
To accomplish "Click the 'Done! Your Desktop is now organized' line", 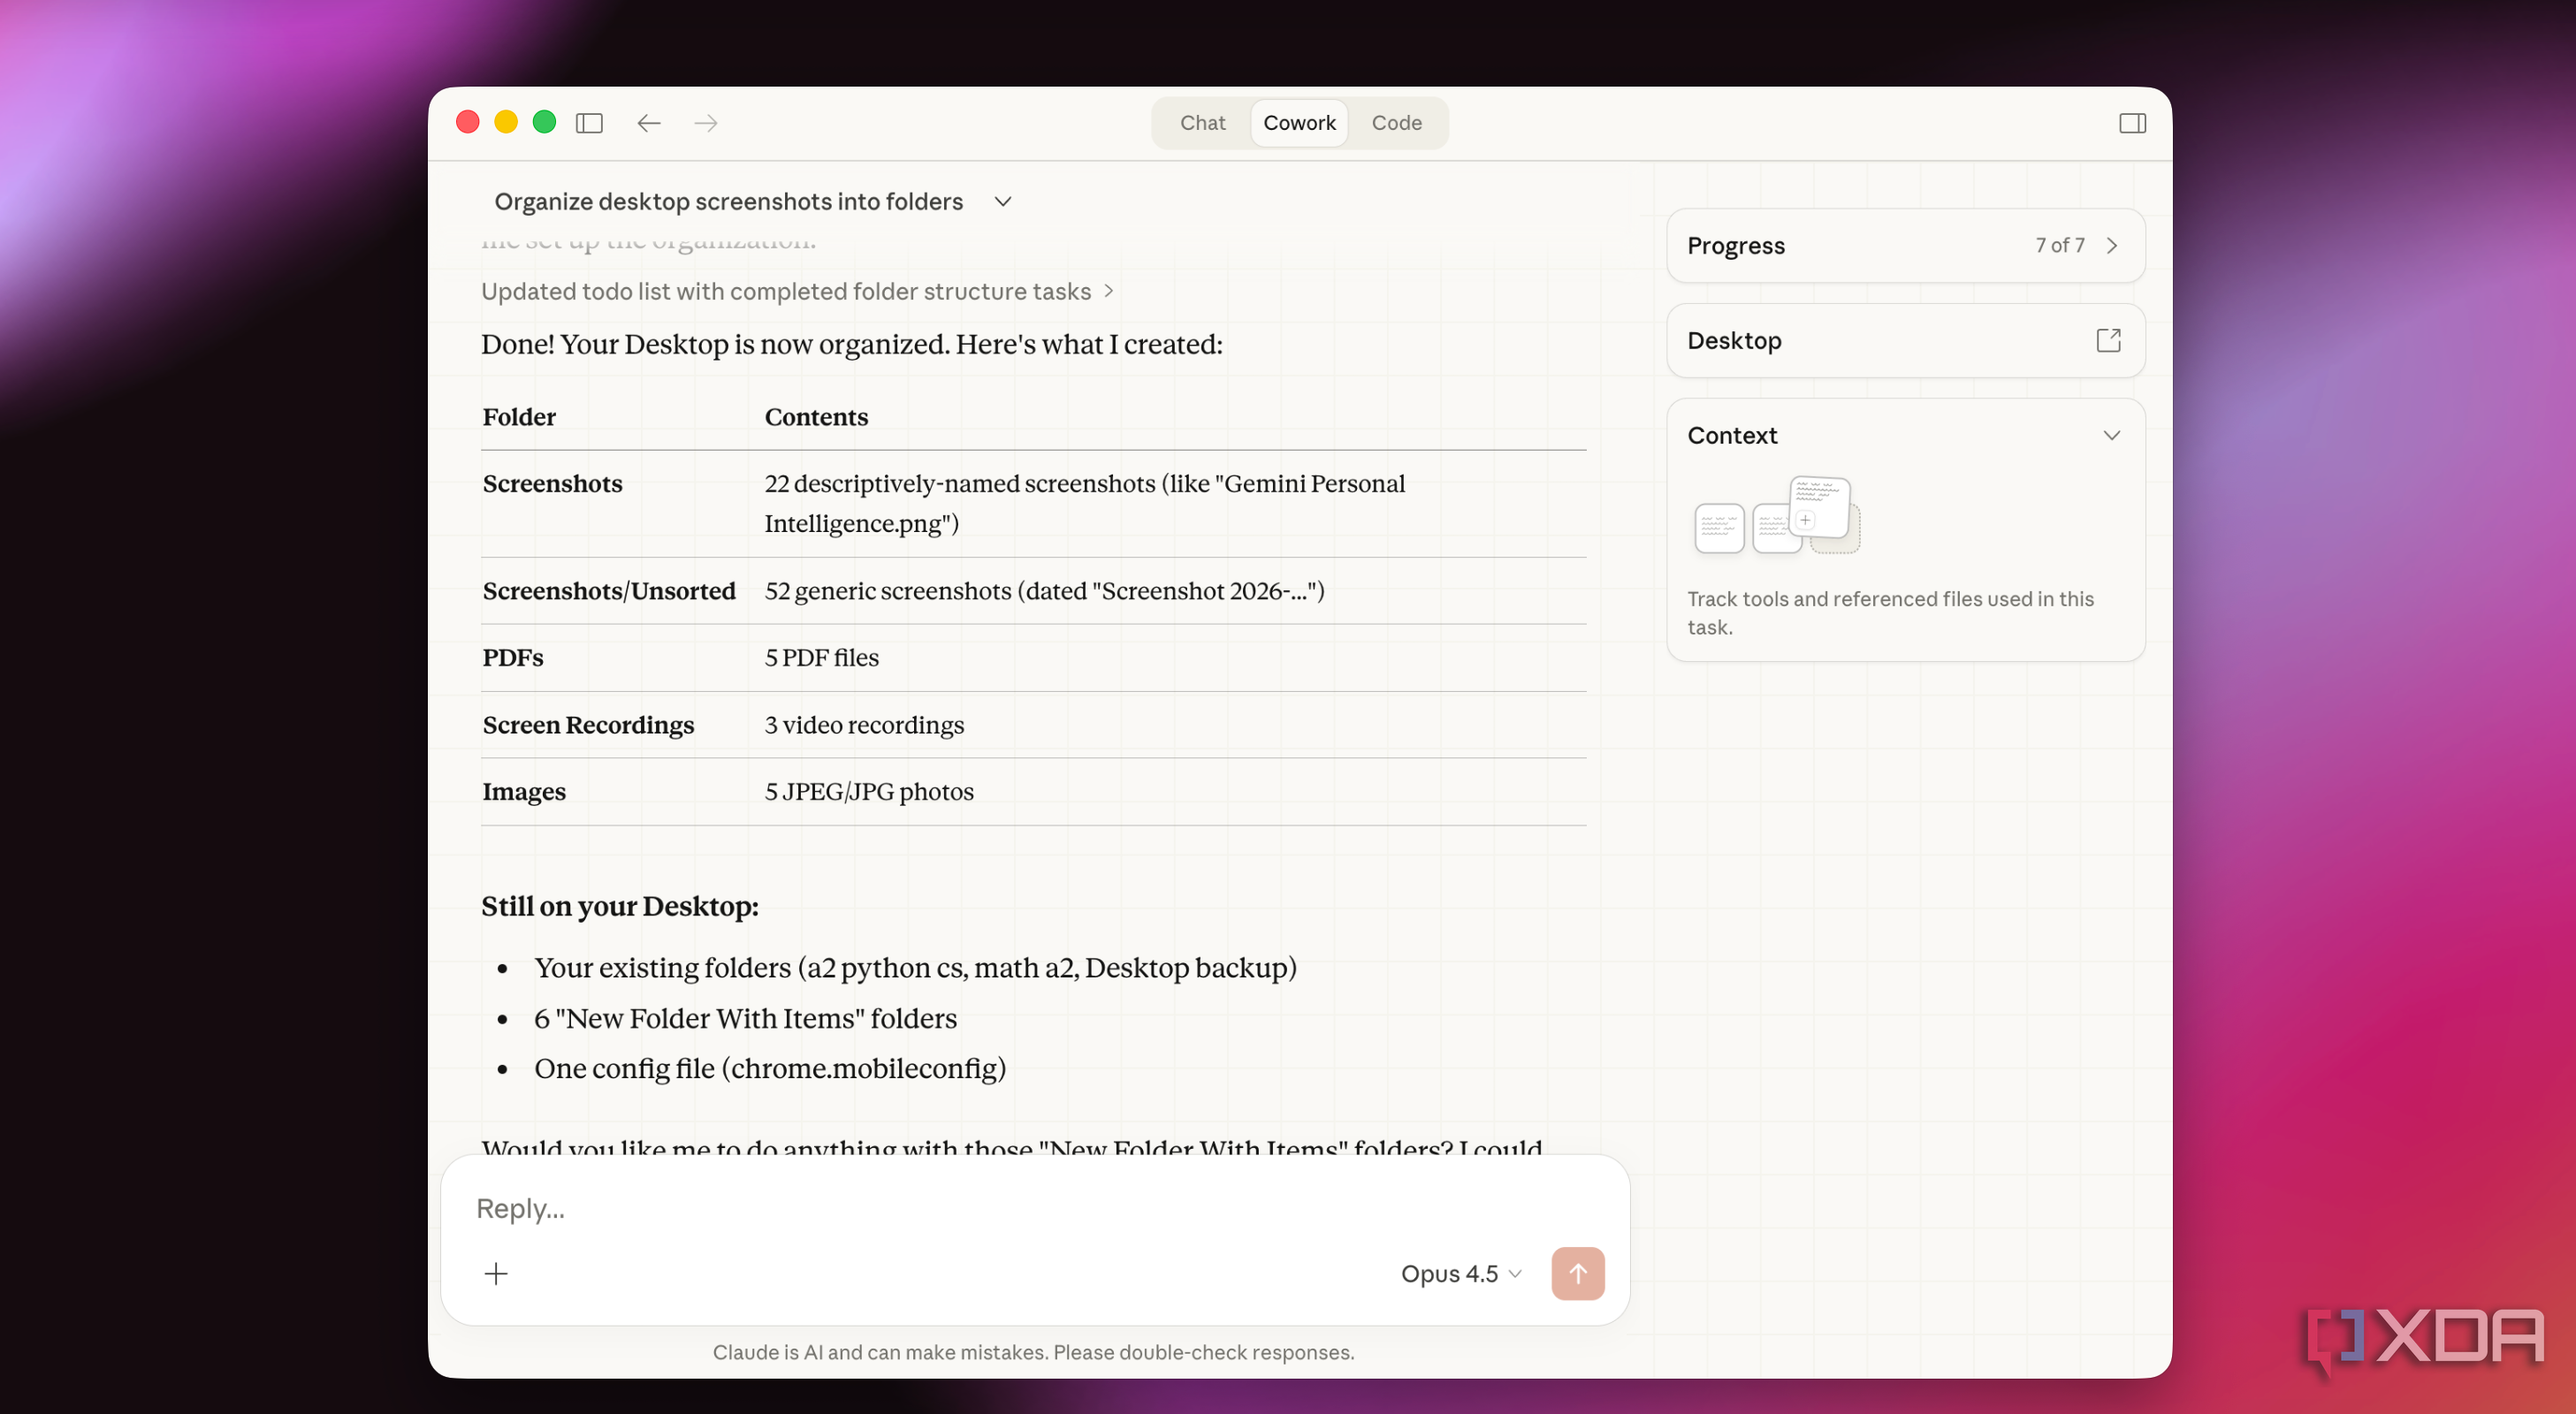I will (x=851, y=344).
